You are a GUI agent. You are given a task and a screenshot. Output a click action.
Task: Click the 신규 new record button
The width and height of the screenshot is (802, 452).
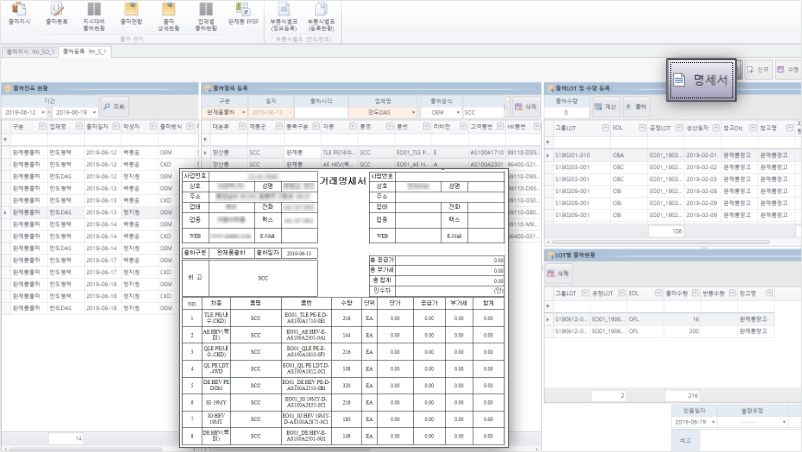(758, 70)
